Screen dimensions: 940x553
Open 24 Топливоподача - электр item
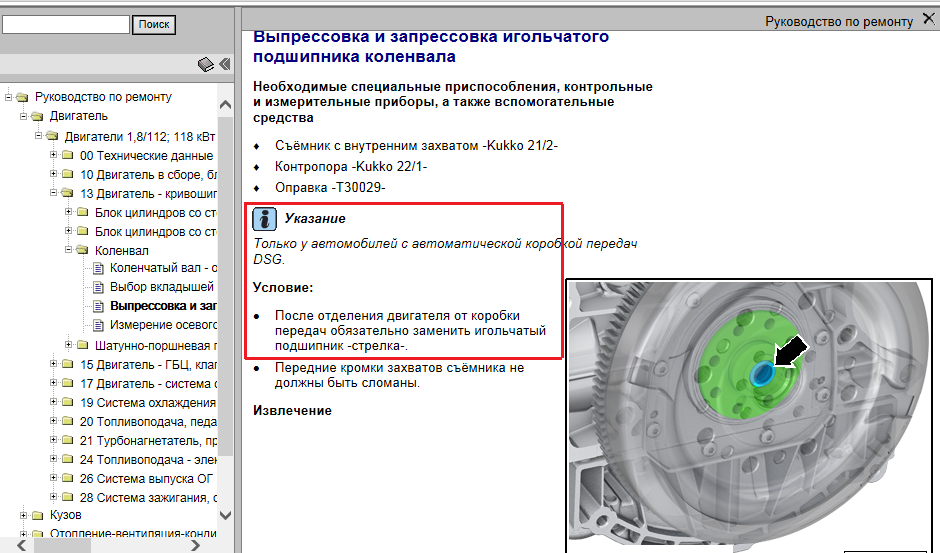pos(148,460)
